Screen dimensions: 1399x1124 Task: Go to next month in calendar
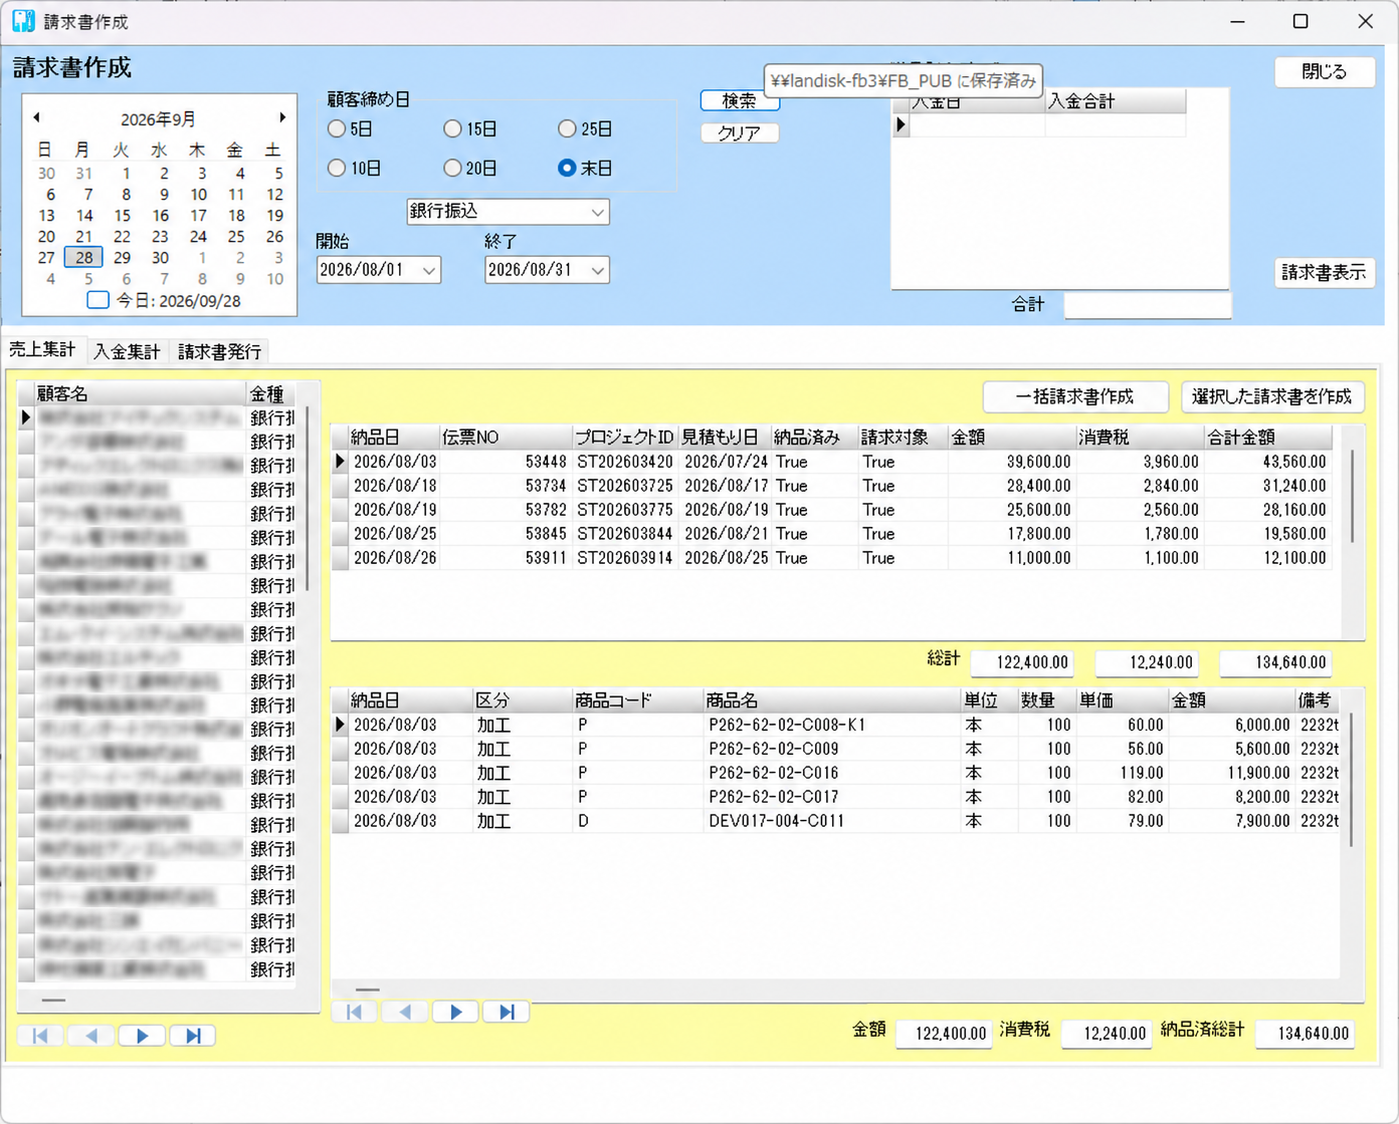[x=282, y=118]
